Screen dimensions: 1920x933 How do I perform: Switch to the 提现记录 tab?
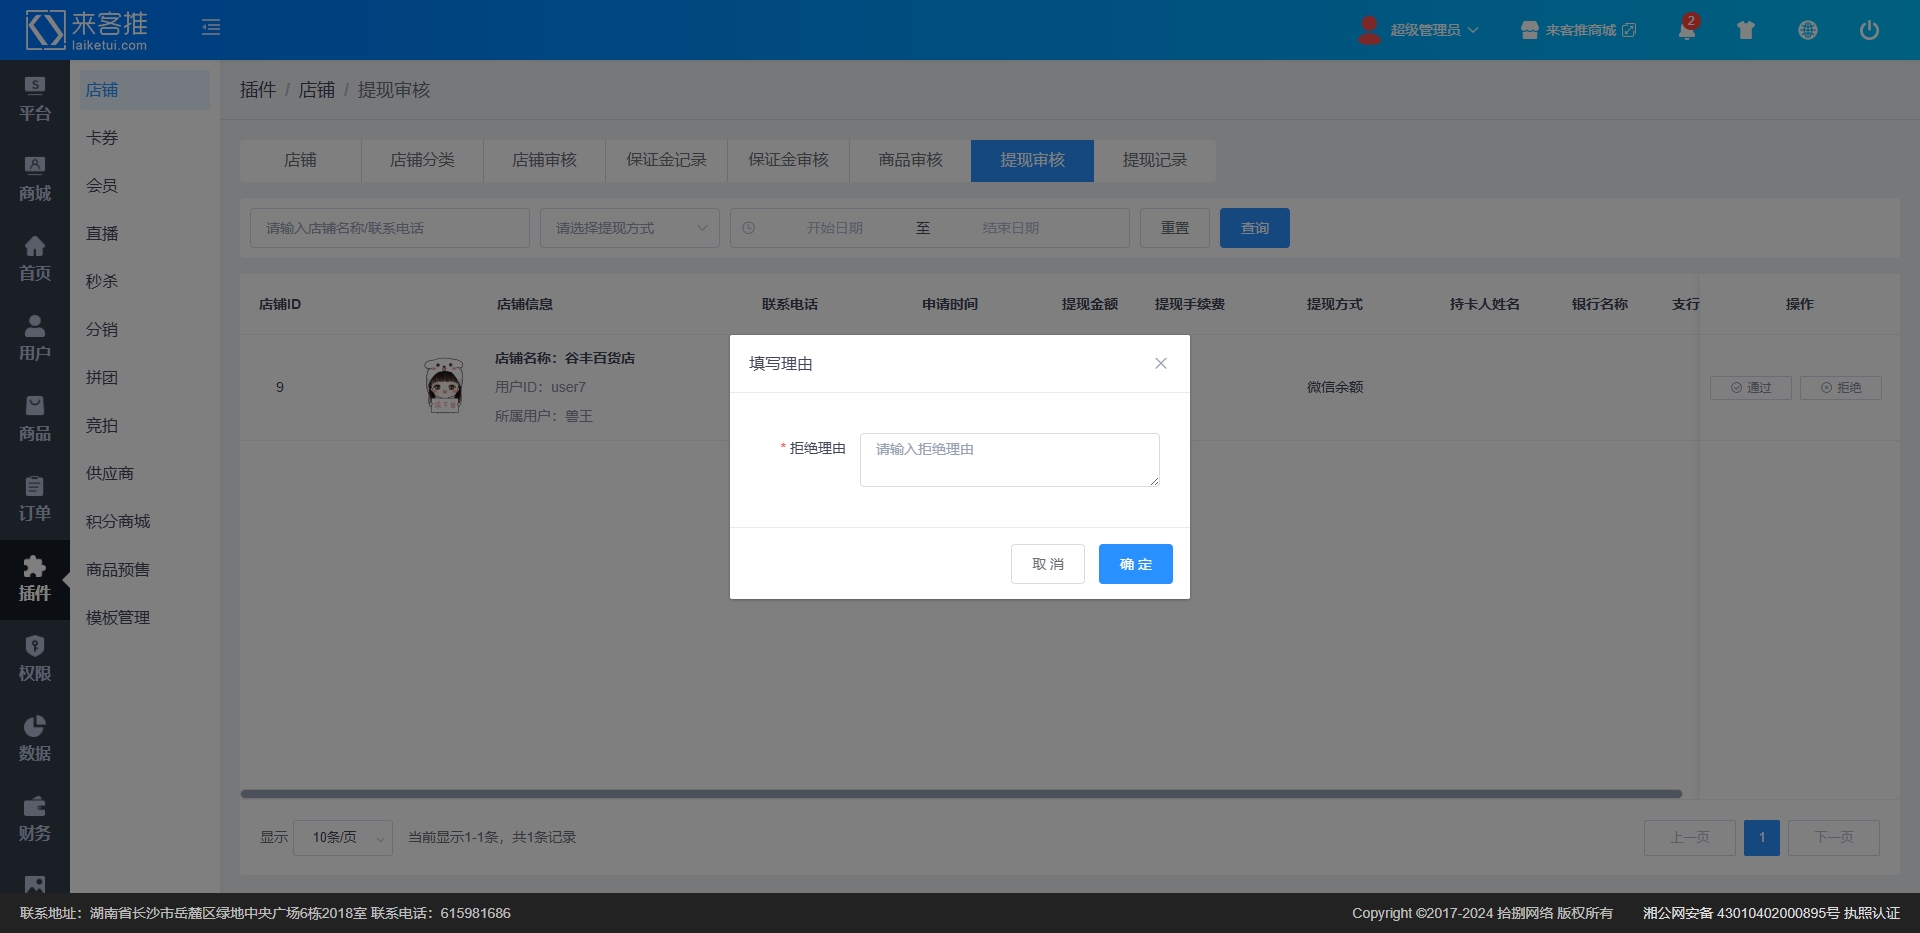(1154, 160)
